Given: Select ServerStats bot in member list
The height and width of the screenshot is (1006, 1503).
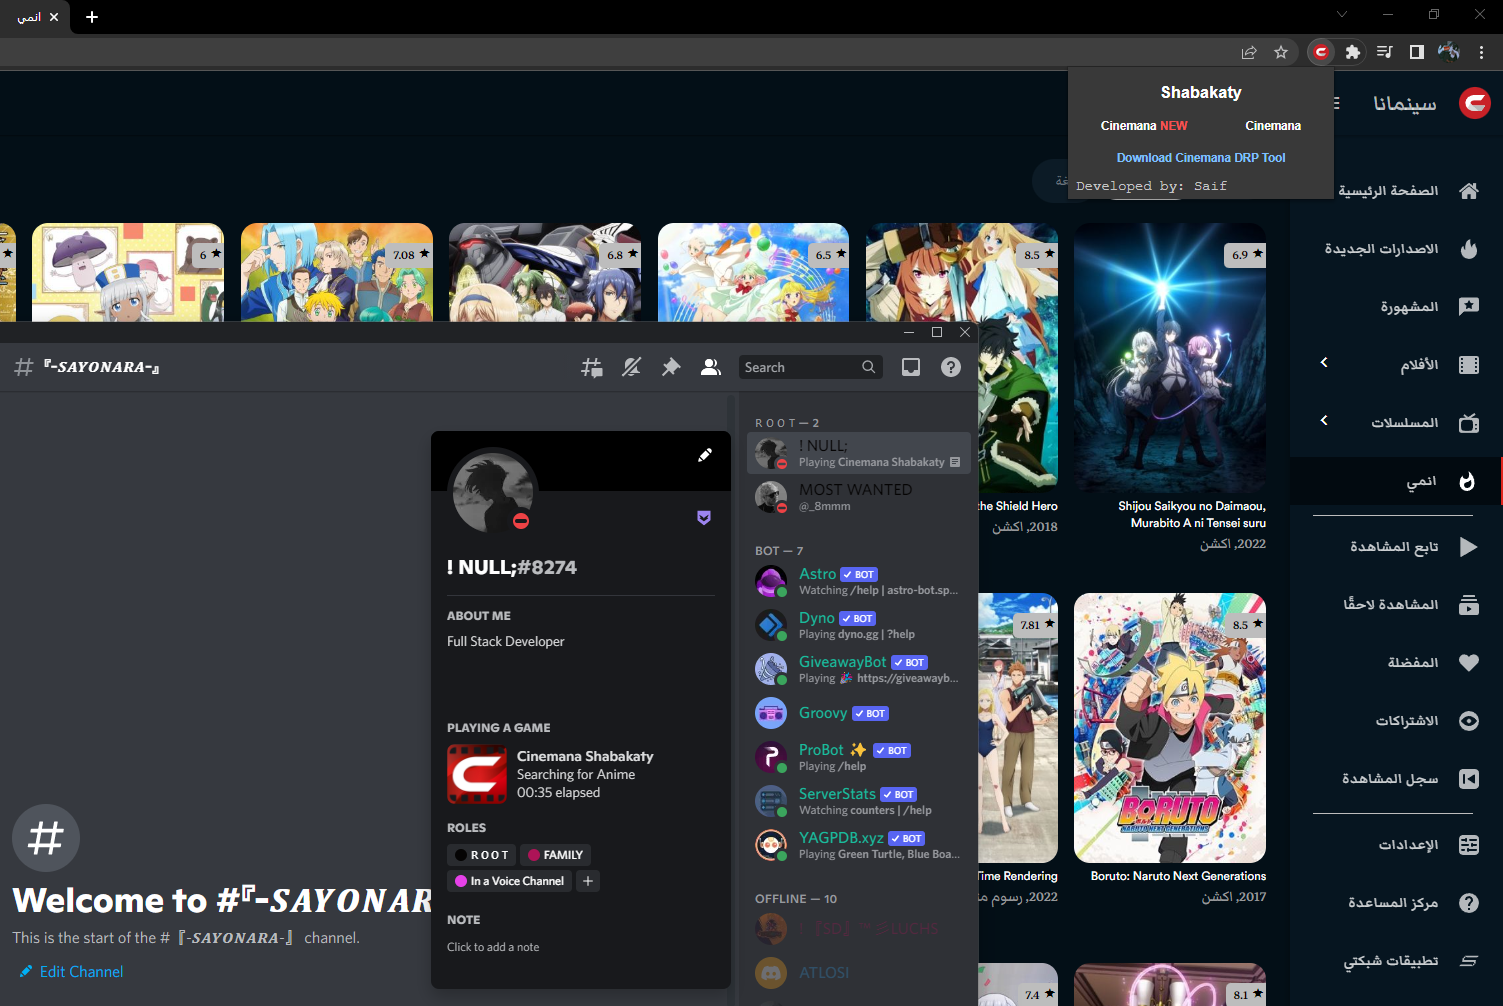Looking at the screenshot, I should click(x=859, y=801).
